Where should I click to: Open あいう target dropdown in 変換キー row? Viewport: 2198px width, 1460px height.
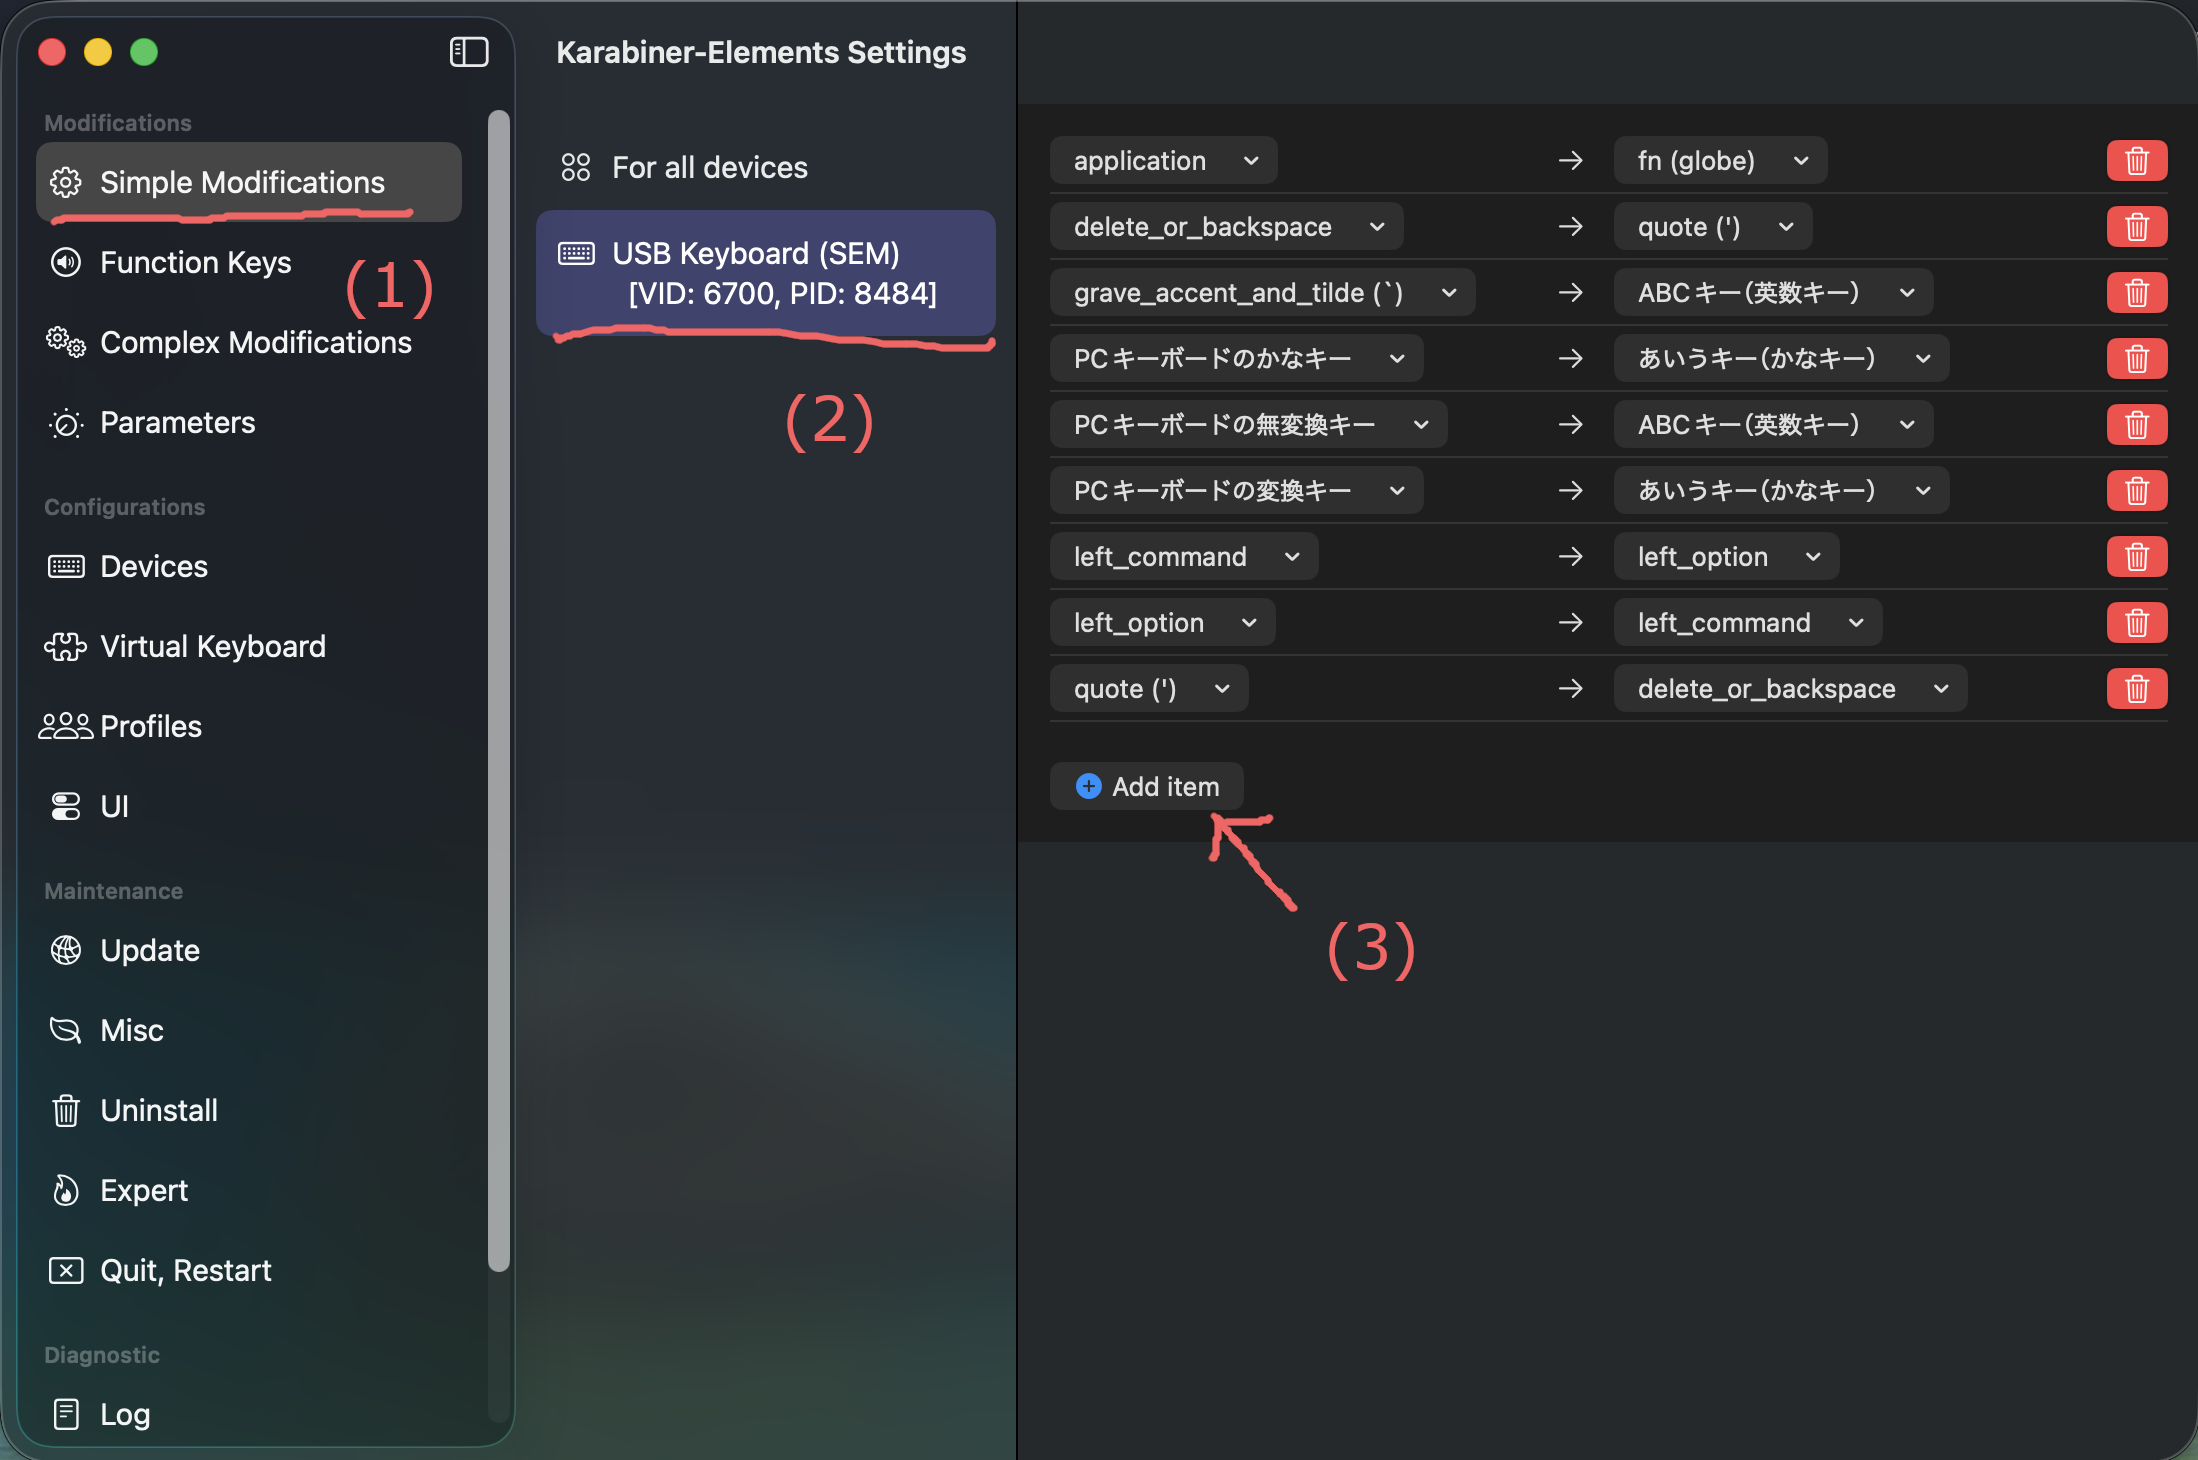click(1782, 491)
